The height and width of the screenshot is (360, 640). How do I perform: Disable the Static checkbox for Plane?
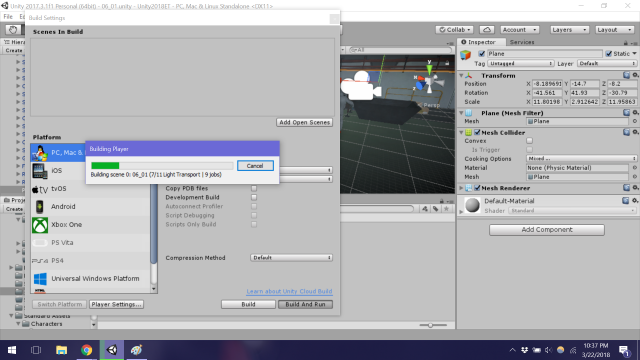point(609,54)
